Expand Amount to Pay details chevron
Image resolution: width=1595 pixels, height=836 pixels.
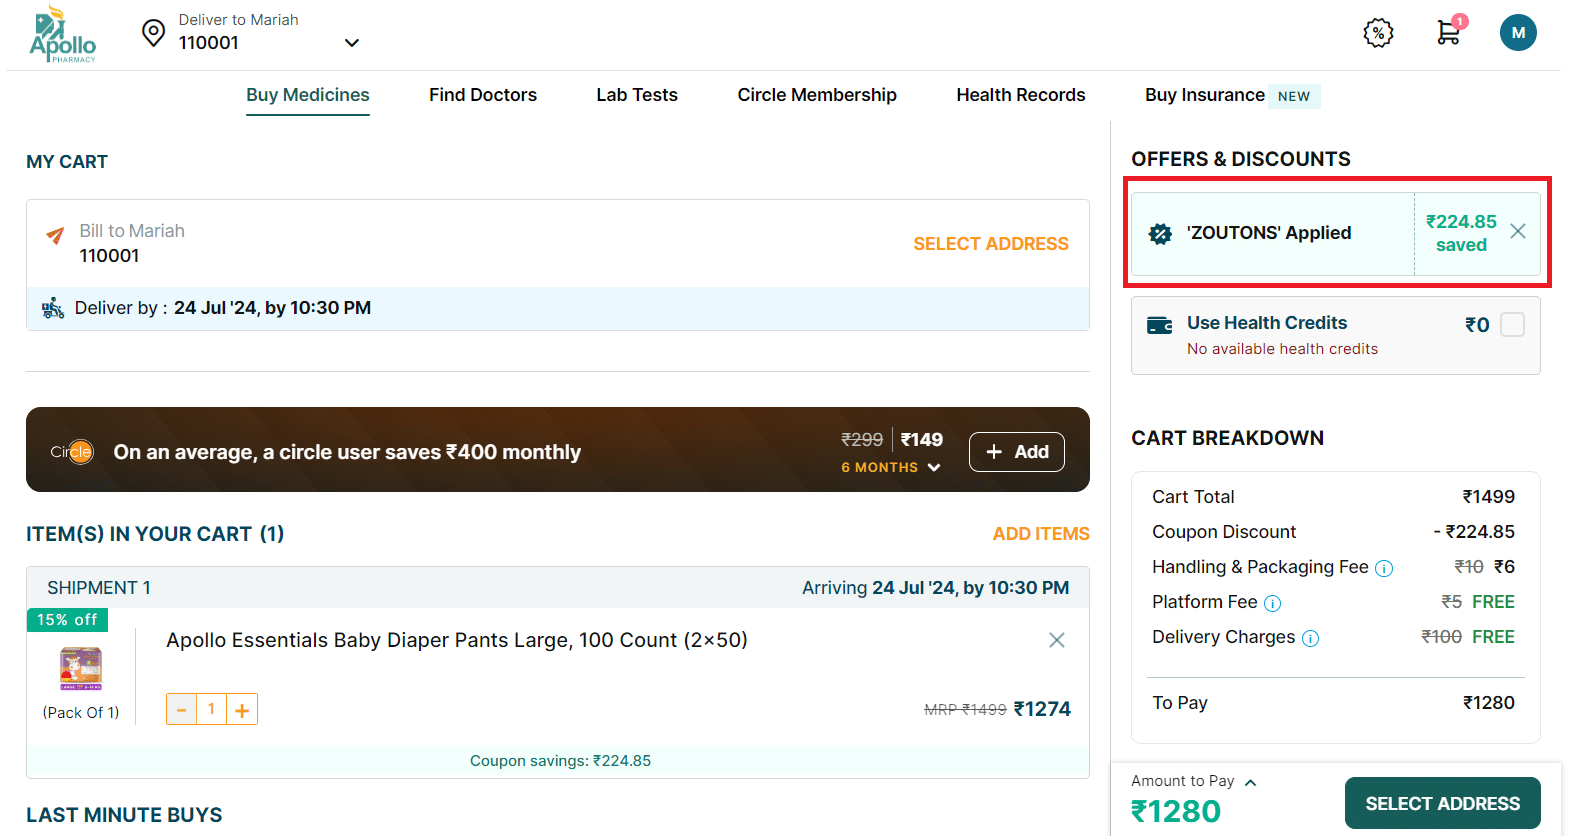(x=1250, y=782)
